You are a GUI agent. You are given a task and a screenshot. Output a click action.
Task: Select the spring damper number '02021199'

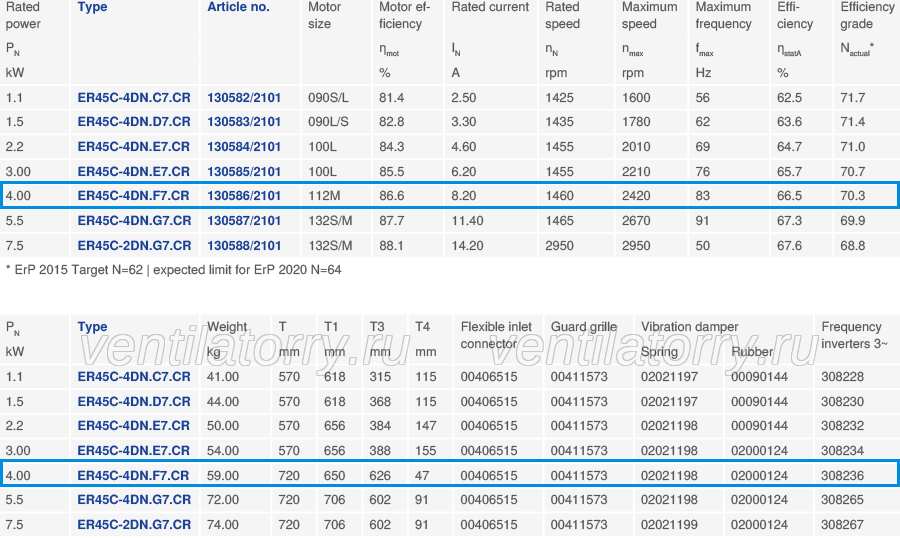click(669, 525)
